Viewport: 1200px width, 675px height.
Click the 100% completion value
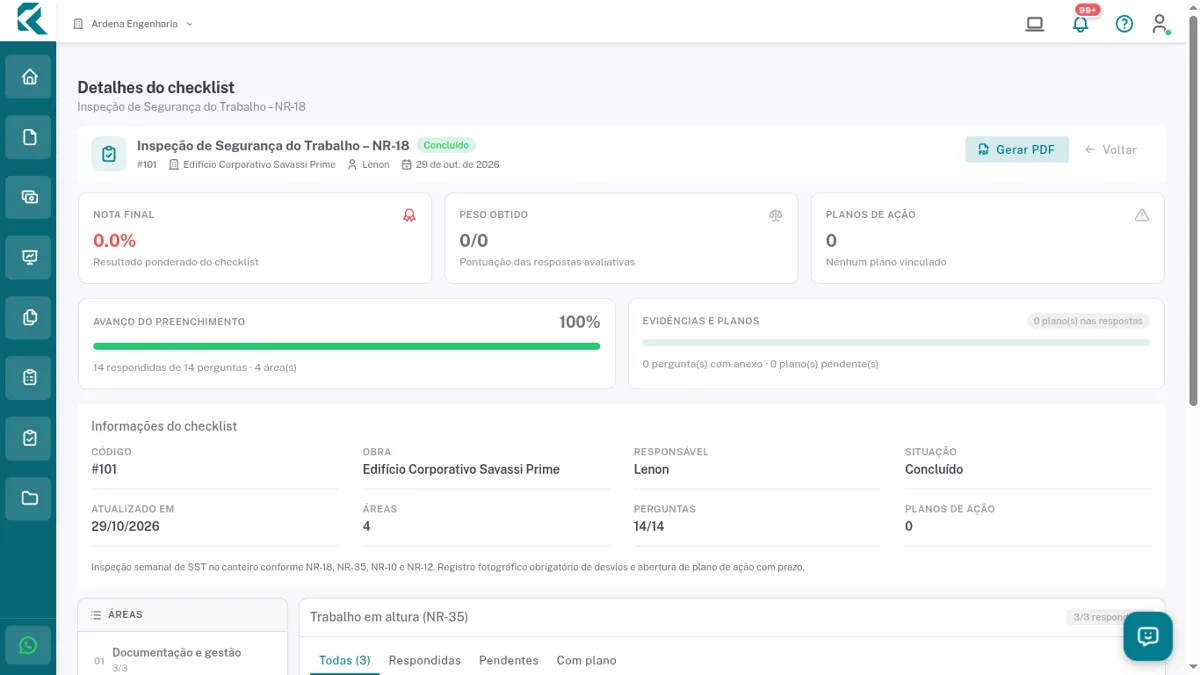coord(580,322)
